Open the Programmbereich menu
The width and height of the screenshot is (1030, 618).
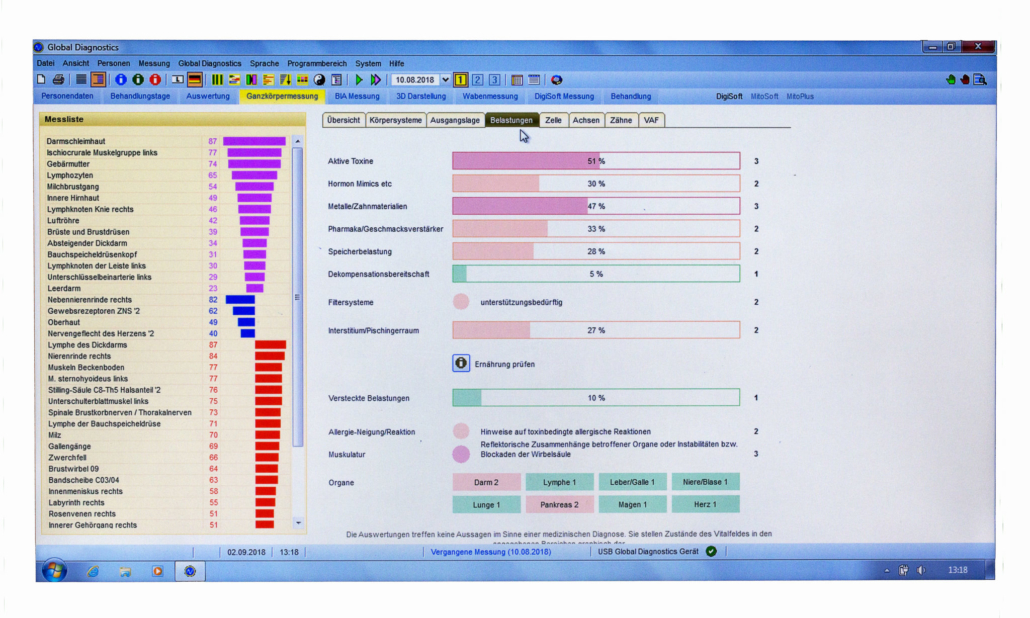317,64
